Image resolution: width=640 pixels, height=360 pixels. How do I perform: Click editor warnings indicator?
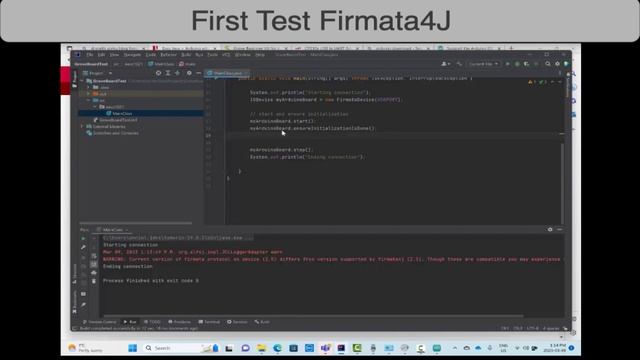click(538, 82)
